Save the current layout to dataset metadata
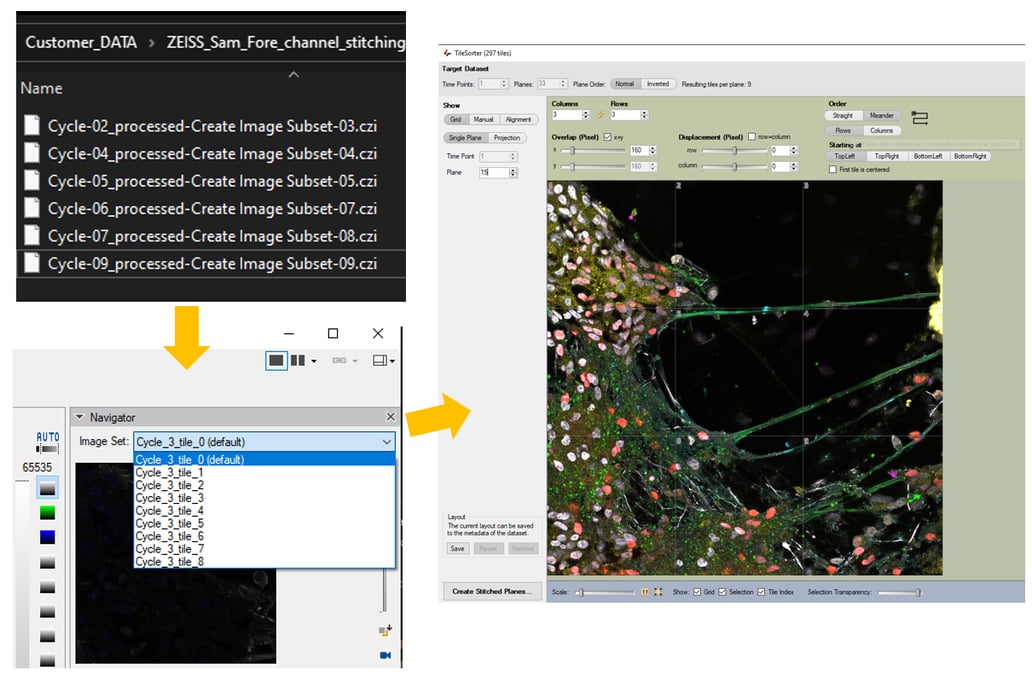This screenshot has height=676, width=1032. pos(456,548)
